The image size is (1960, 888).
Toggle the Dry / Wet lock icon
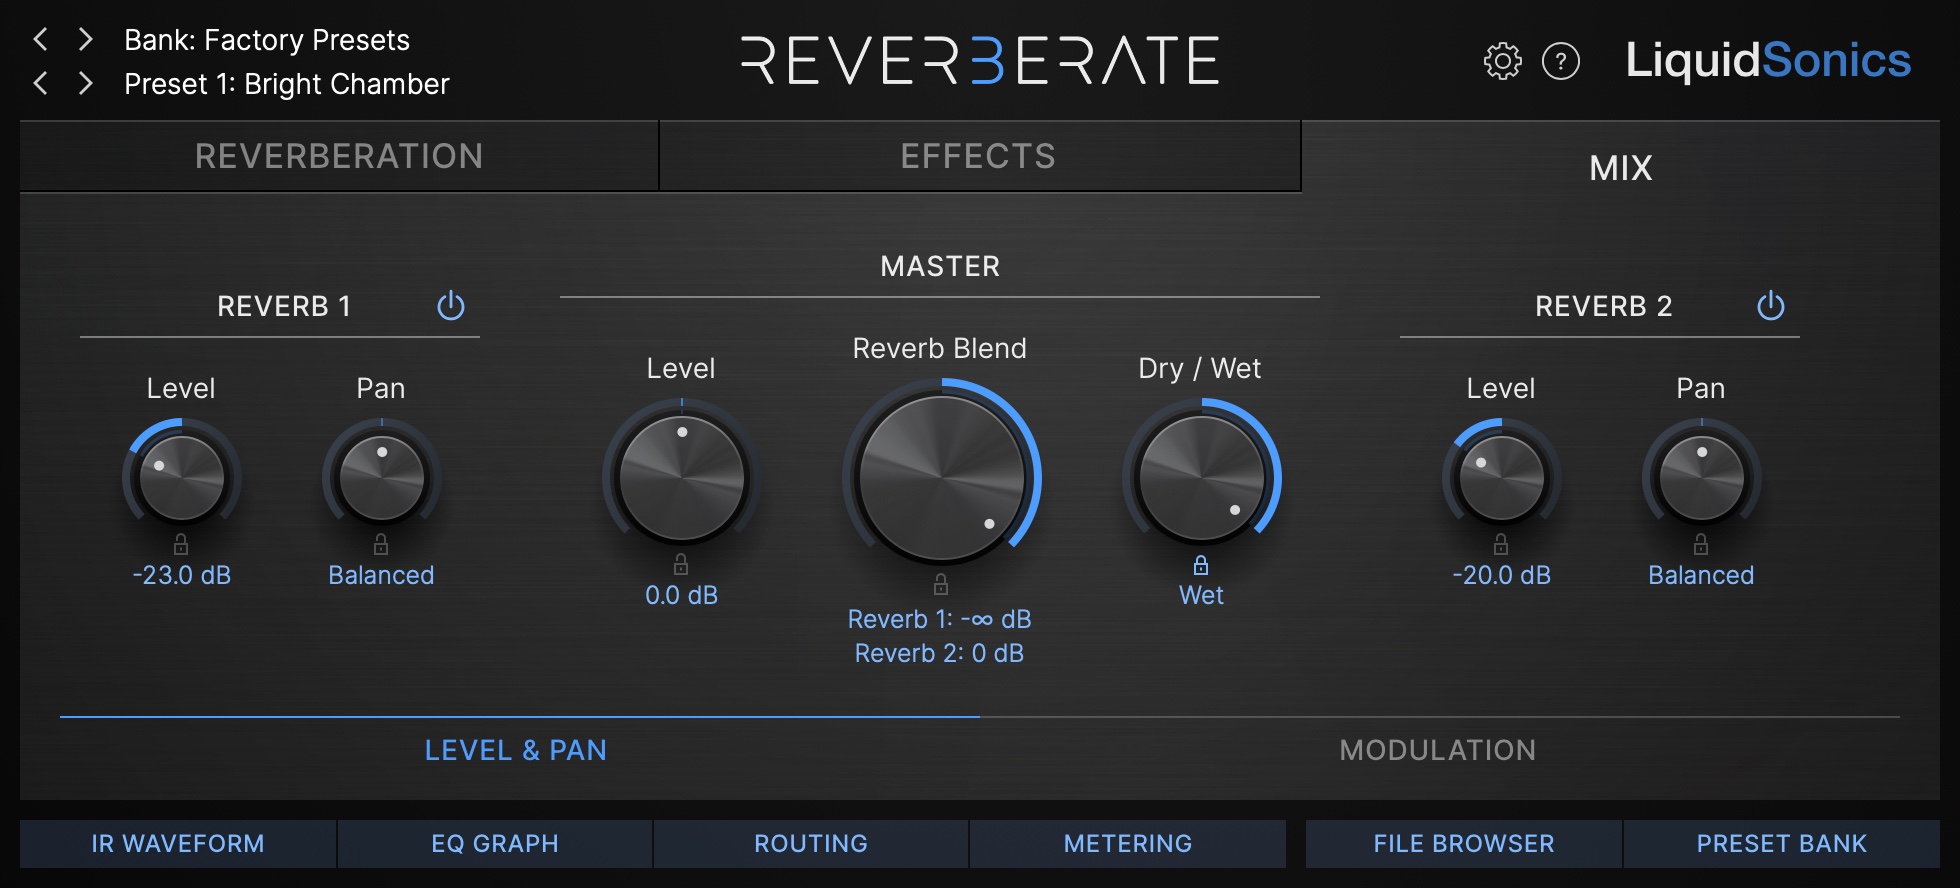coord(1201,565)
